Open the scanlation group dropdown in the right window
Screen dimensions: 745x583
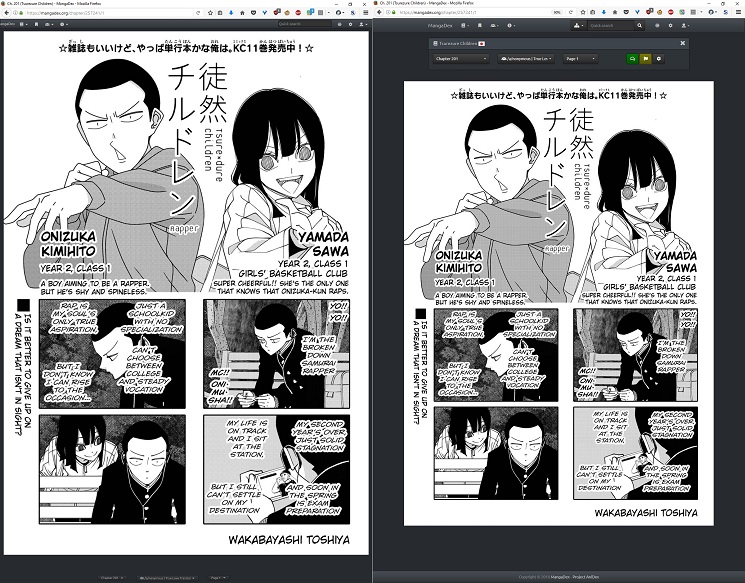[525, 59]
